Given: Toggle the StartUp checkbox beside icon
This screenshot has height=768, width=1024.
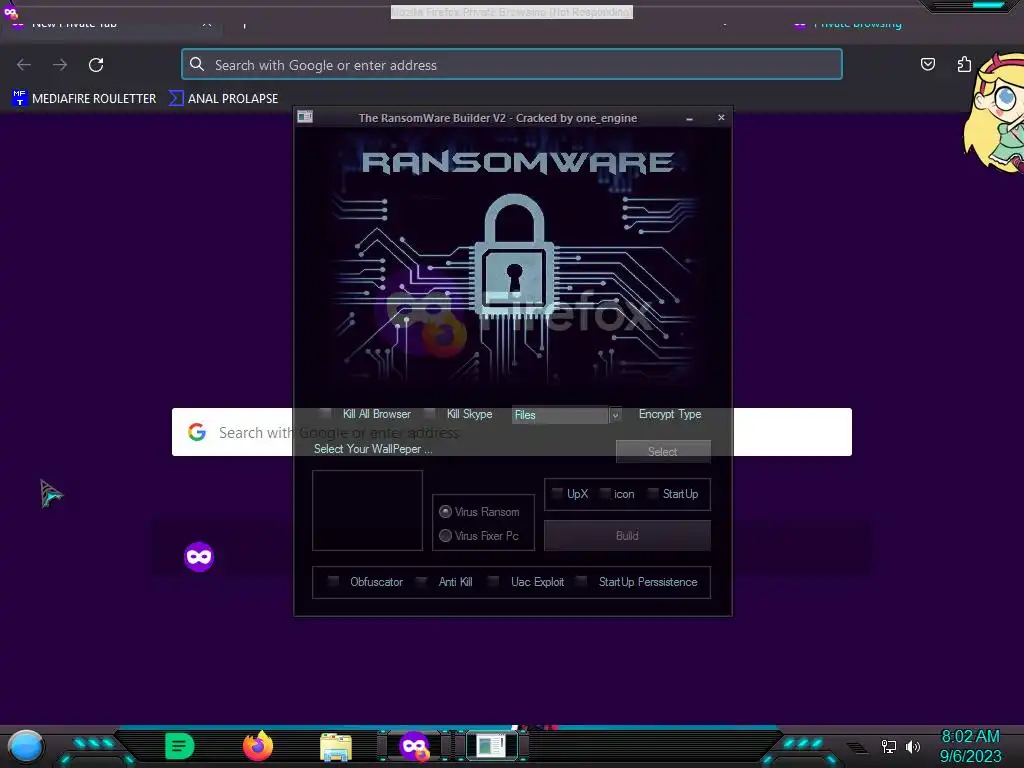Looking at the screenshot, I should (x=652, y=493).
